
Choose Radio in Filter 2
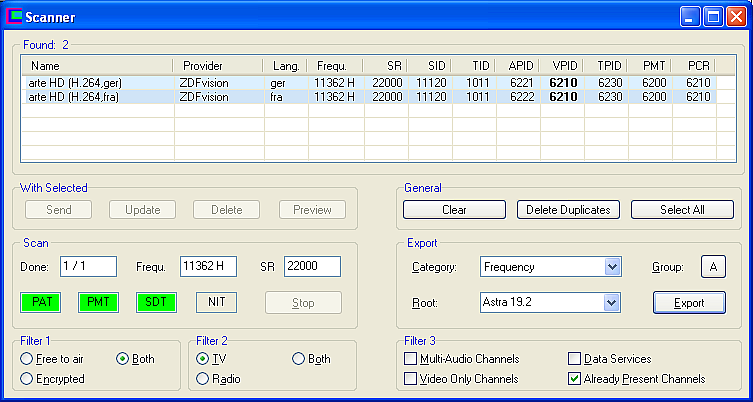pos(203,379)
